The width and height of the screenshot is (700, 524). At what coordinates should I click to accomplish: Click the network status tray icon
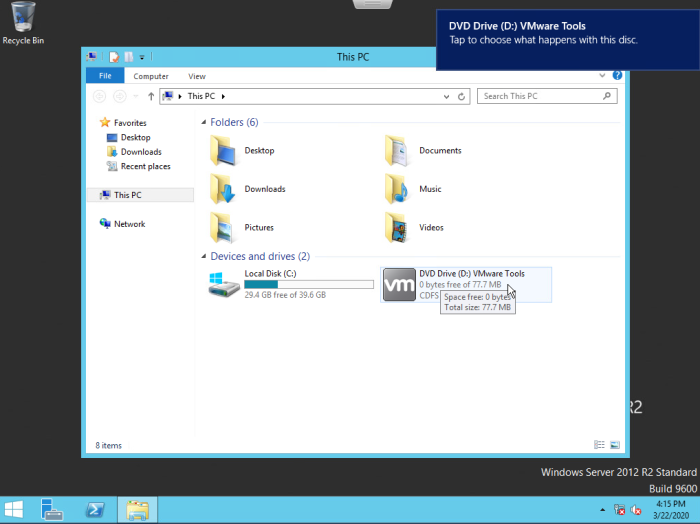(619, 510)
